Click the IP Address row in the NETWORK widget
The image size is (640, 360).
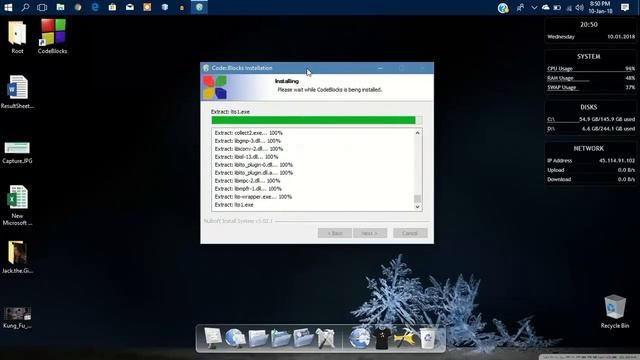click(x=591, y=160)
